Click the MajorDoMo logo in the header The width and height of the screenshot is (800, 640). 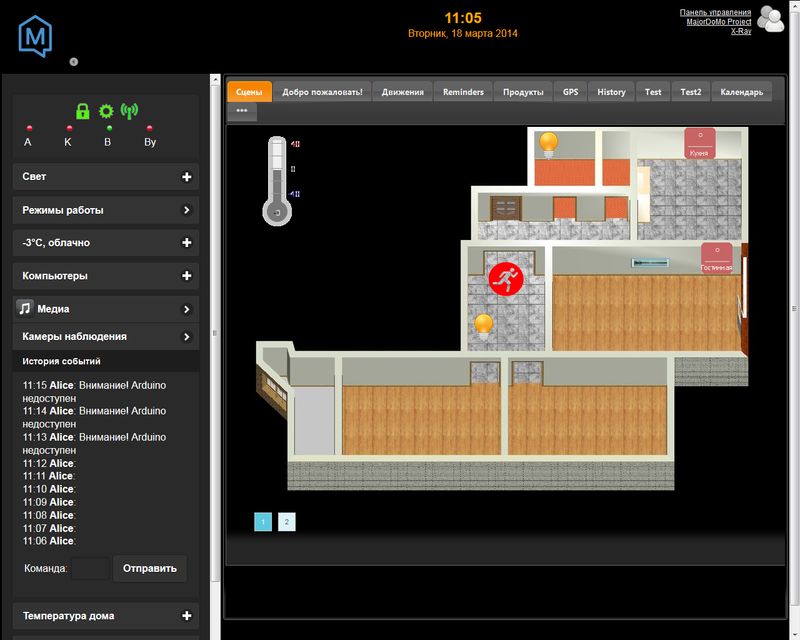coord(35,36)
